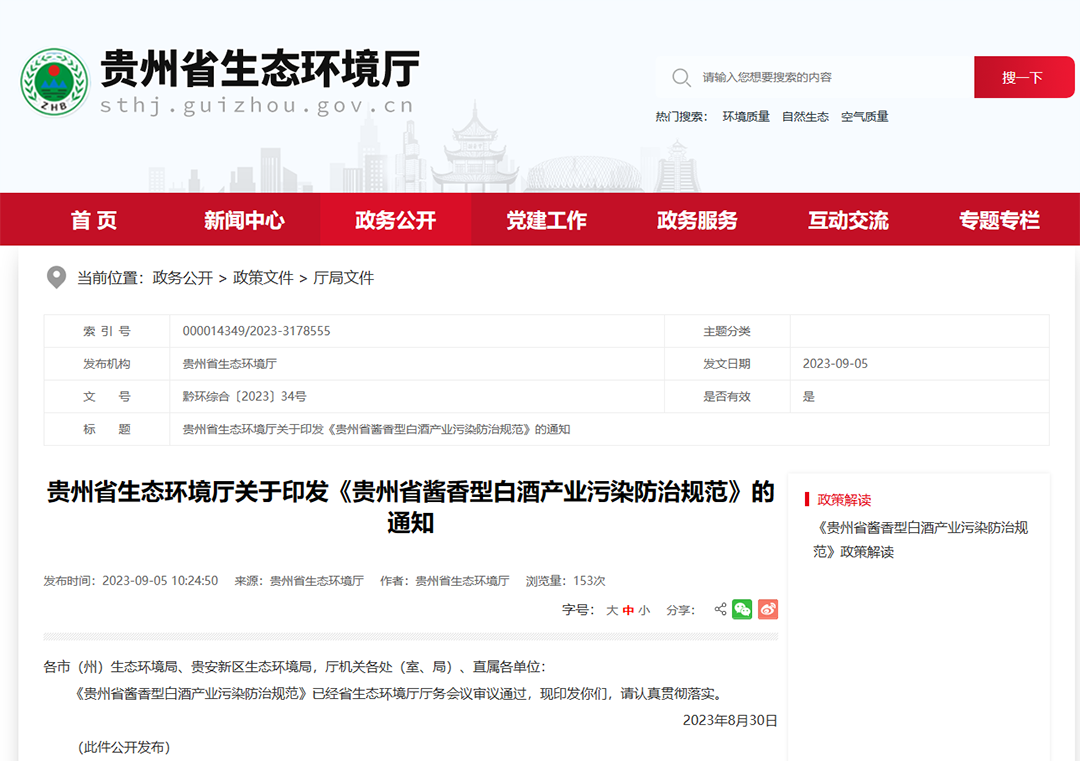Click the 是否有效 value 是
This screenshot has width=1080, height=761.
point(809,397)
